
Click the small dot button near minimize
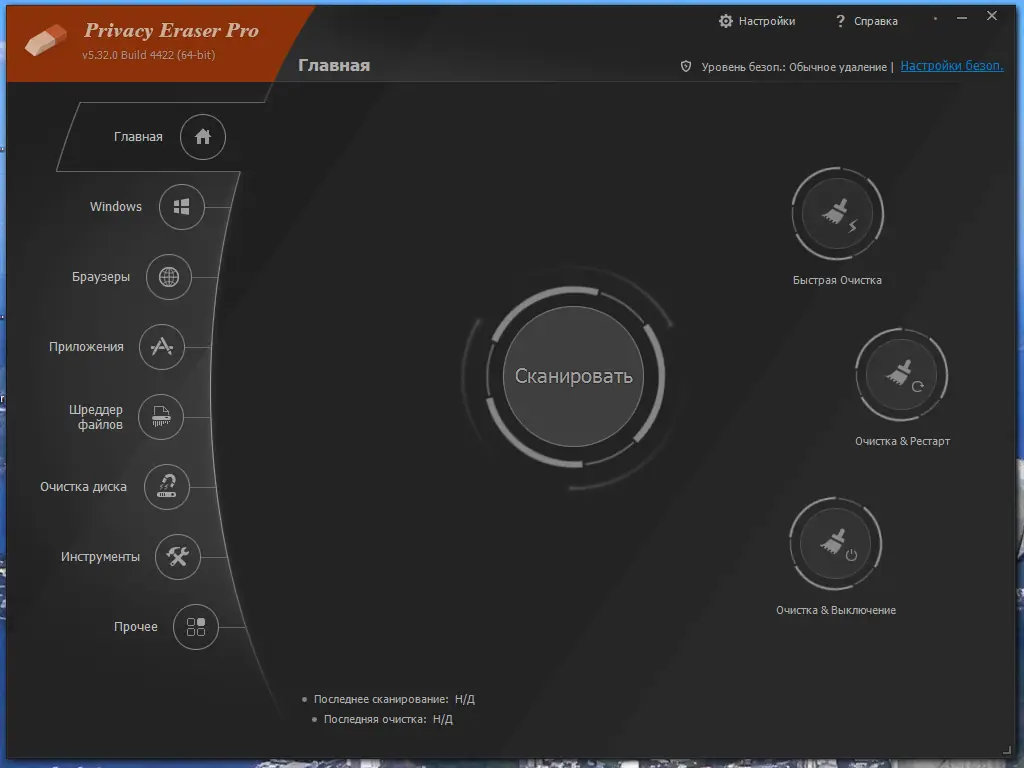[x=935, y=18]
